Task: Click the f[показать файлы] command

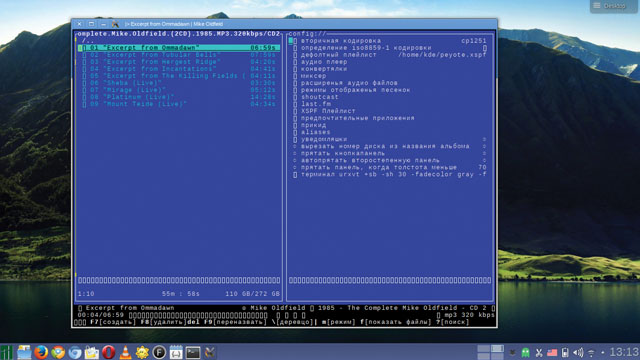Action: point(396,322)
